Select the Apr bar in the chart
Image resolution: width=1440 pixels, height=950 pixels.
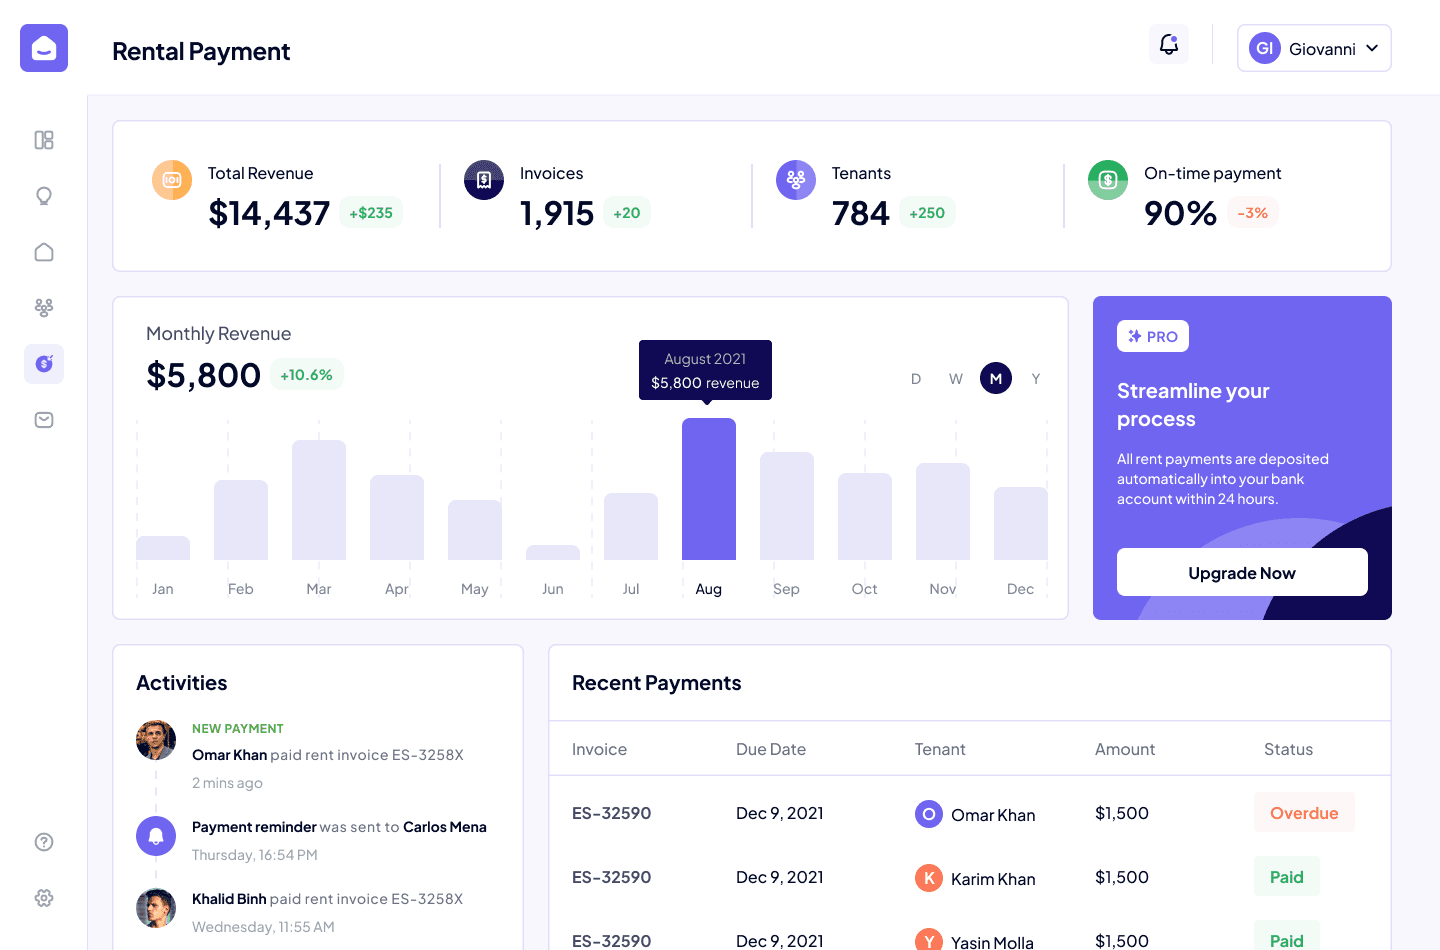click(397, 517)
